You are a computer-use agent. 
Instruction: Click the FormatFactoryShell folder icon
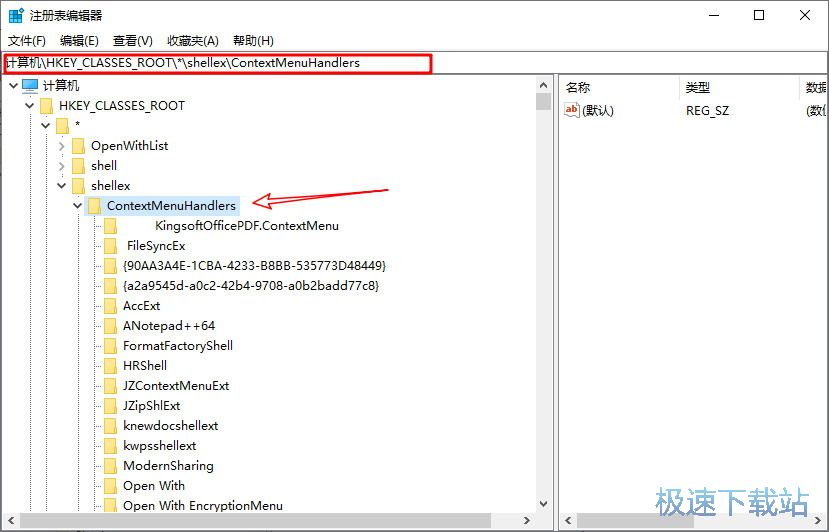tap(110, 346)
